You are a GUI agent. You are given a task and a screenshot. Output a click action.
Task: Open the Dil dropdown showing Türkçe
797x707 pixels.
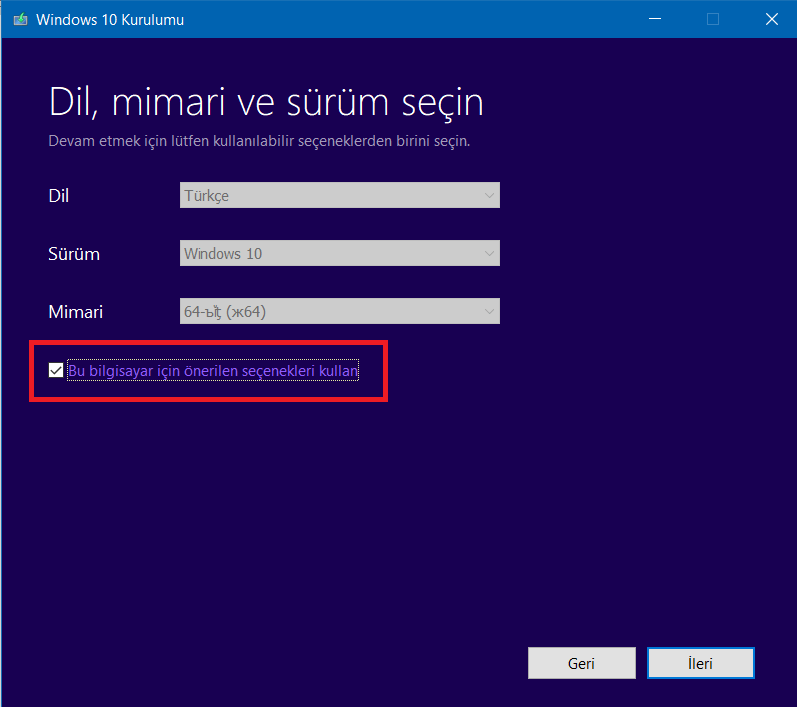[340, 195]
